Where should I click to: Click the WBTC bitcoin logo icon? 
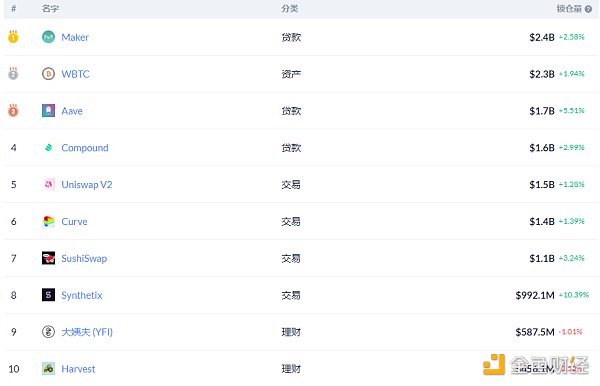pyautogui.click(x=48, y=74)
